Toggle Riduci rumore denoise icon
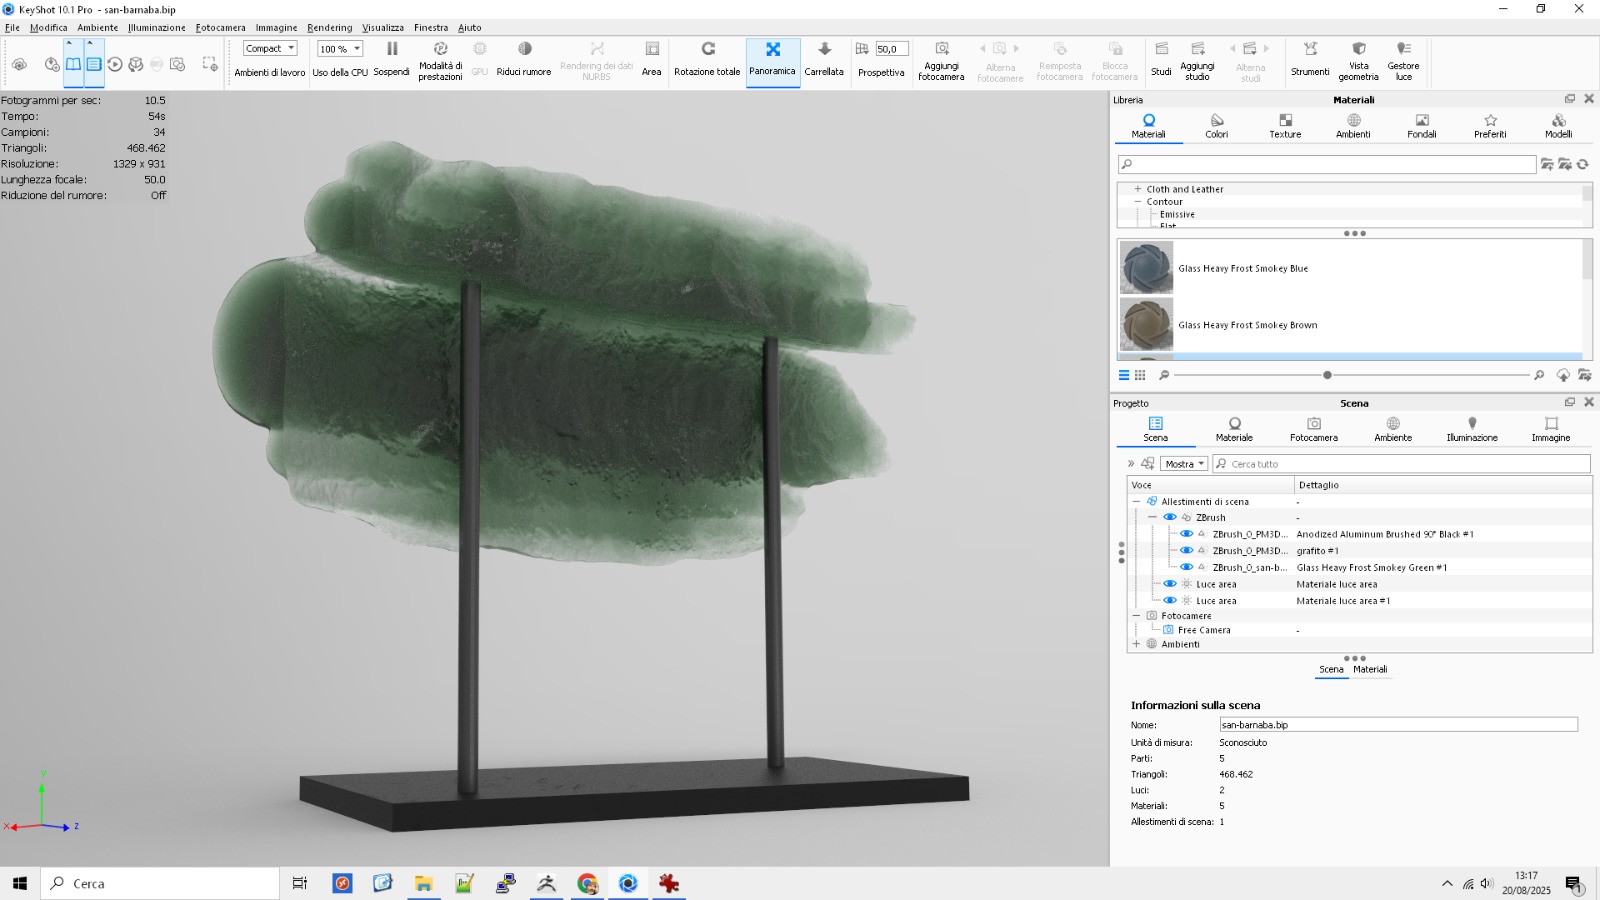1600x900 pixels. 524,49
